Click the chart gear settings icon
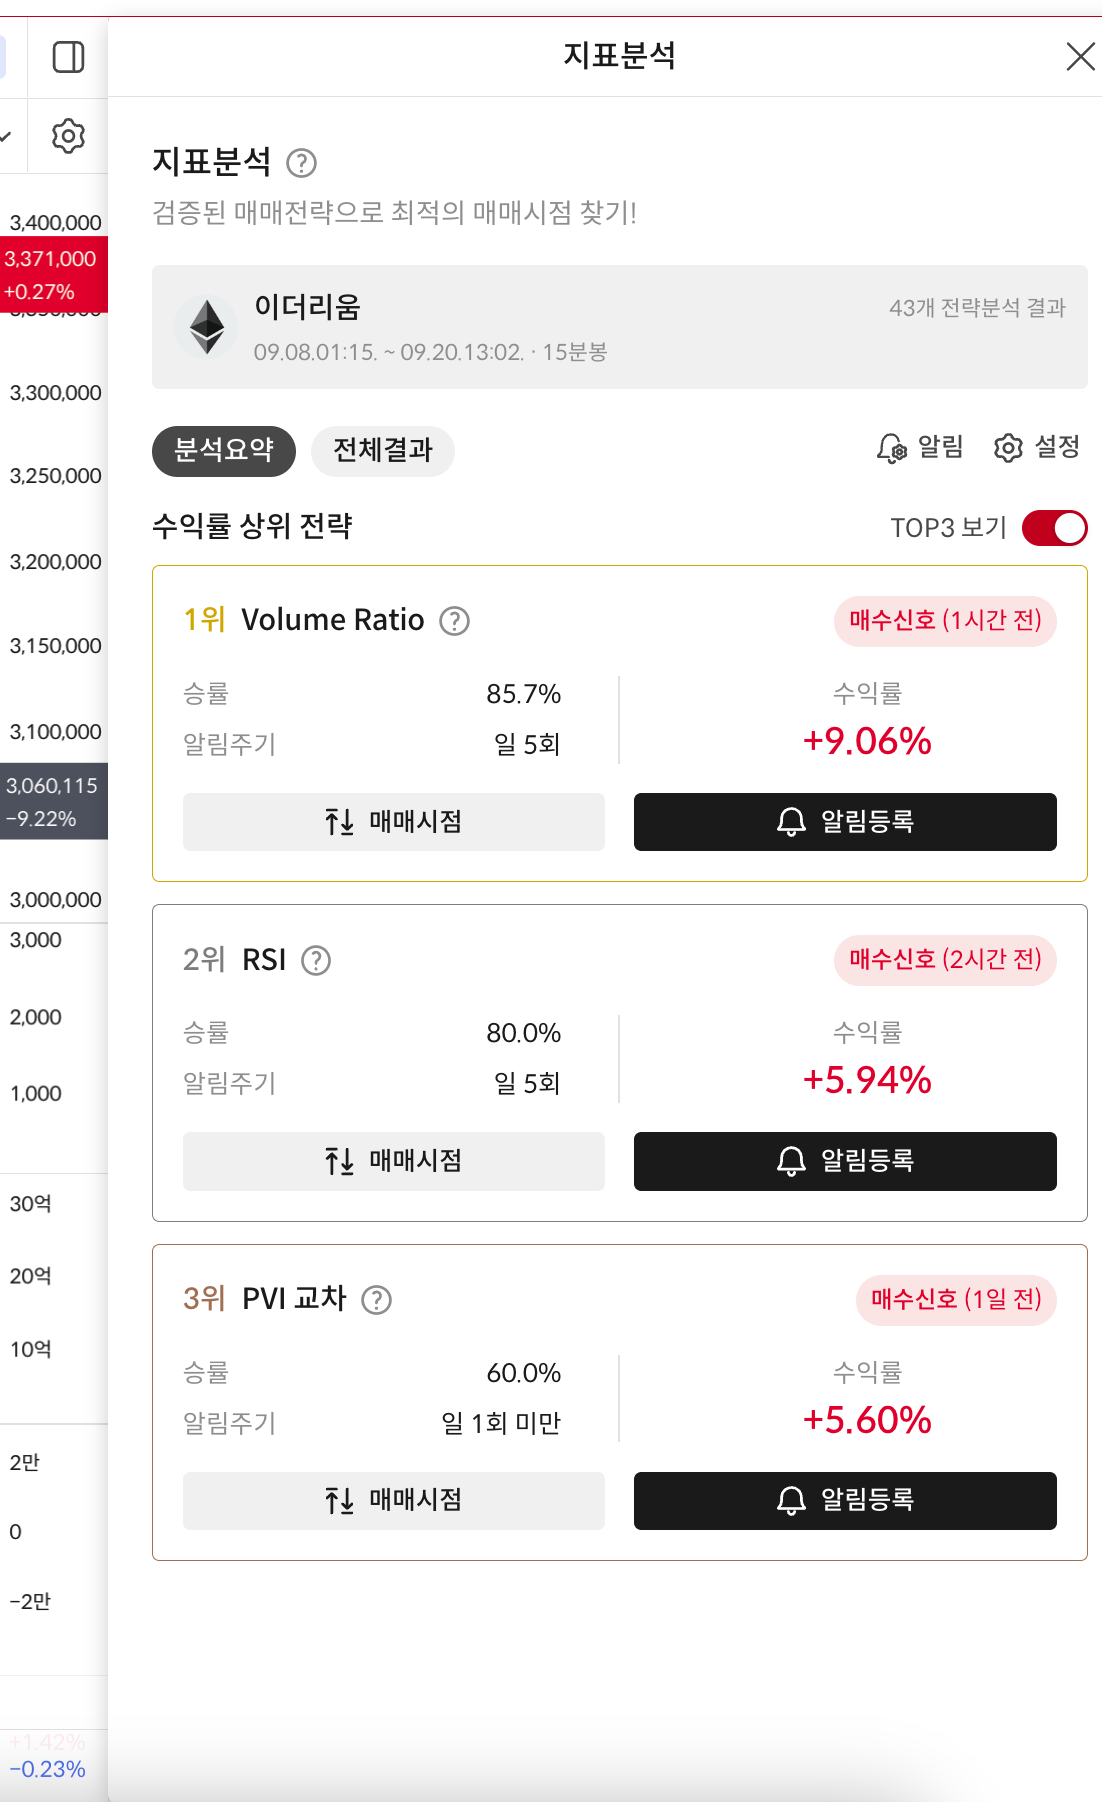The height and width of the screenshot is (1802, 1102). [68, 135]
